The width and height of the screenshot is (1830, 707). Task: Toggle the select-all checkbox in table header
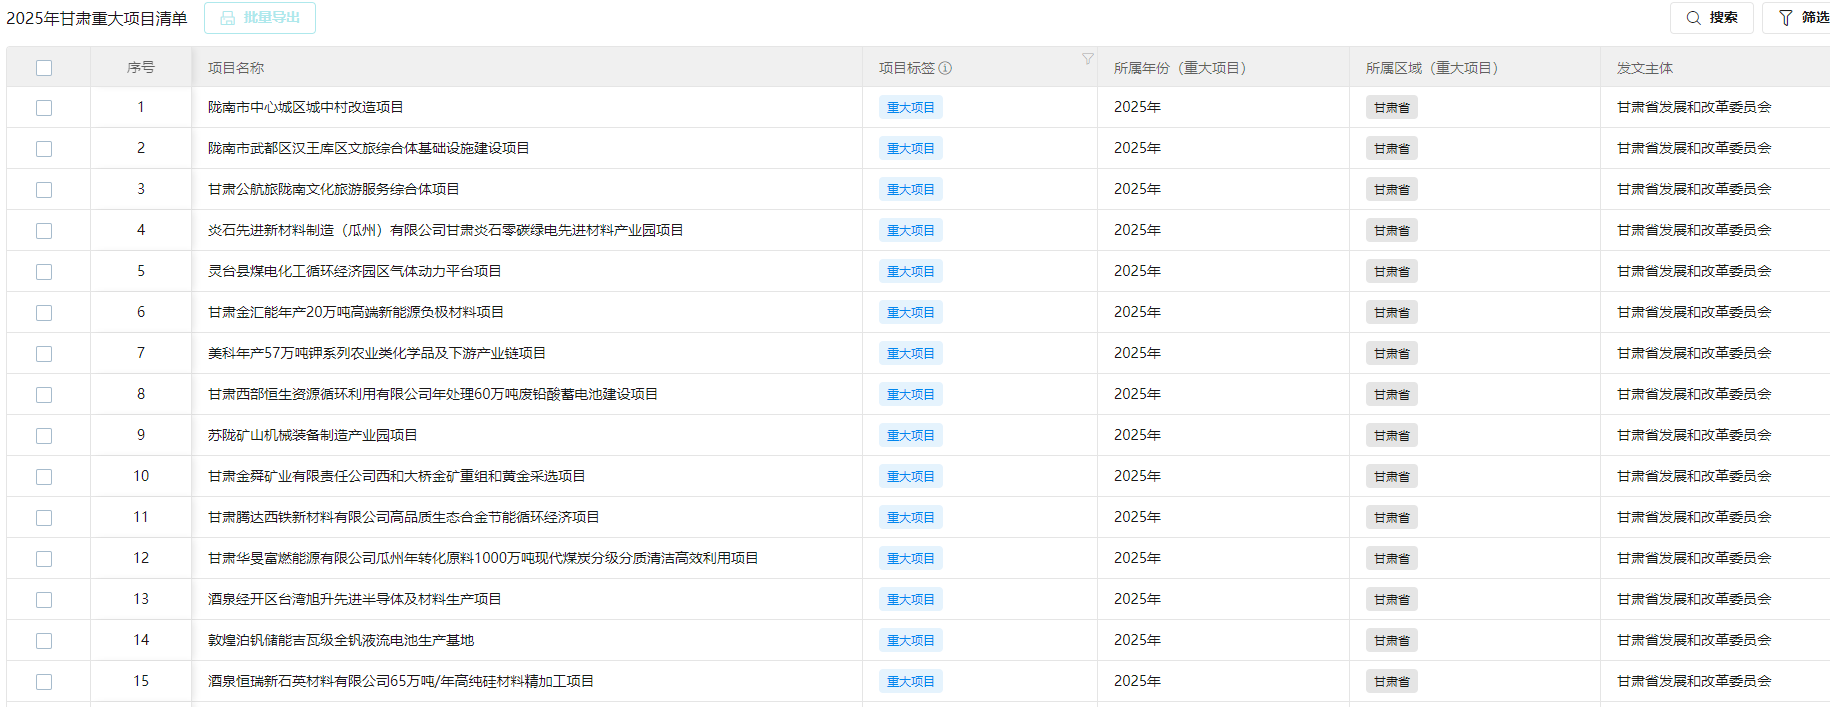pos(44,68)
